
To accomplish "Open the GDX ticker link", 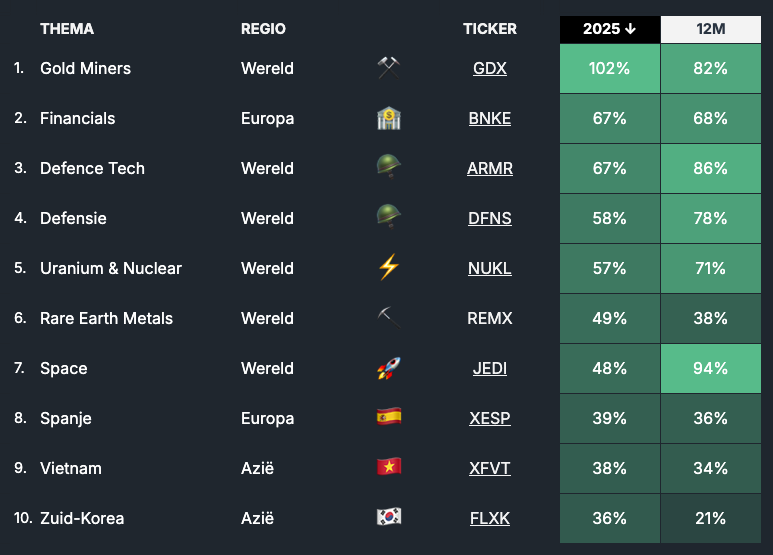I will click(490, 68).
